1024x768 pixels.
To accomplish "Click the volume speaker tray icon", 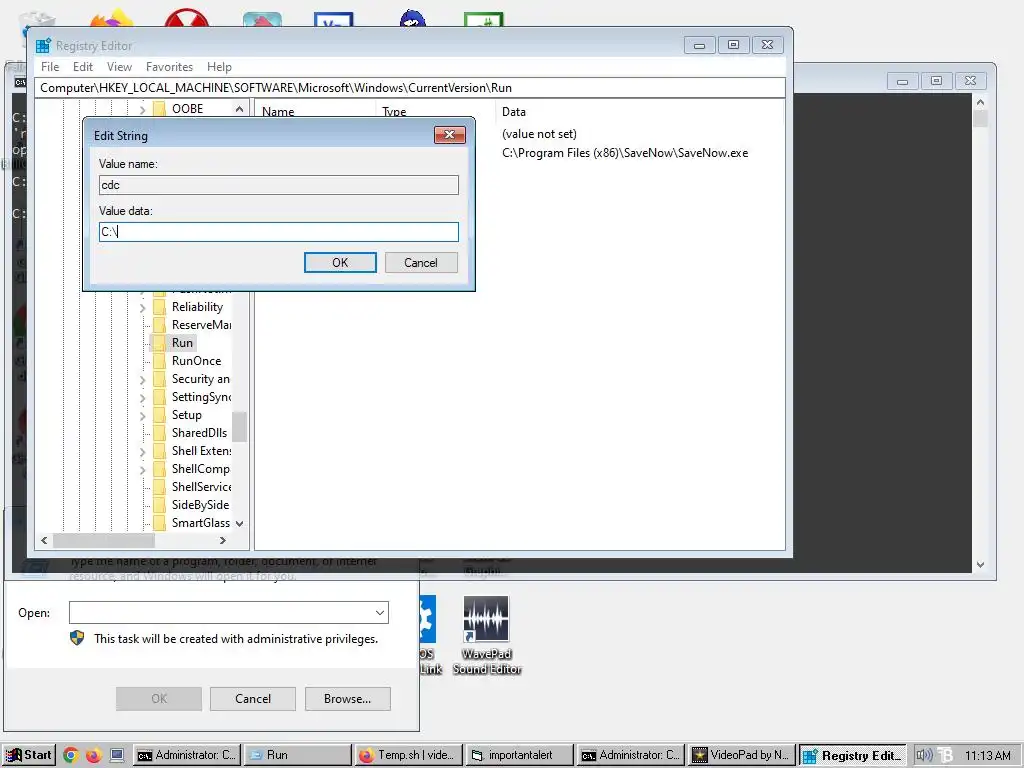I will click(x=923, y=755).
